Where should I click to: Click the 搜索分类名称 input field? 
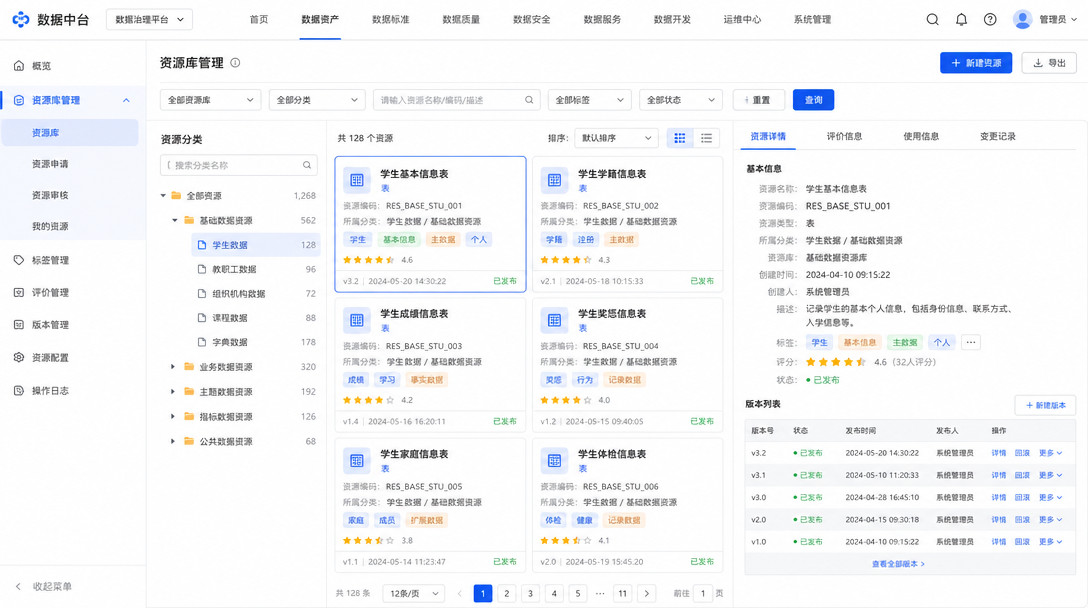click(x=239, y=165)
